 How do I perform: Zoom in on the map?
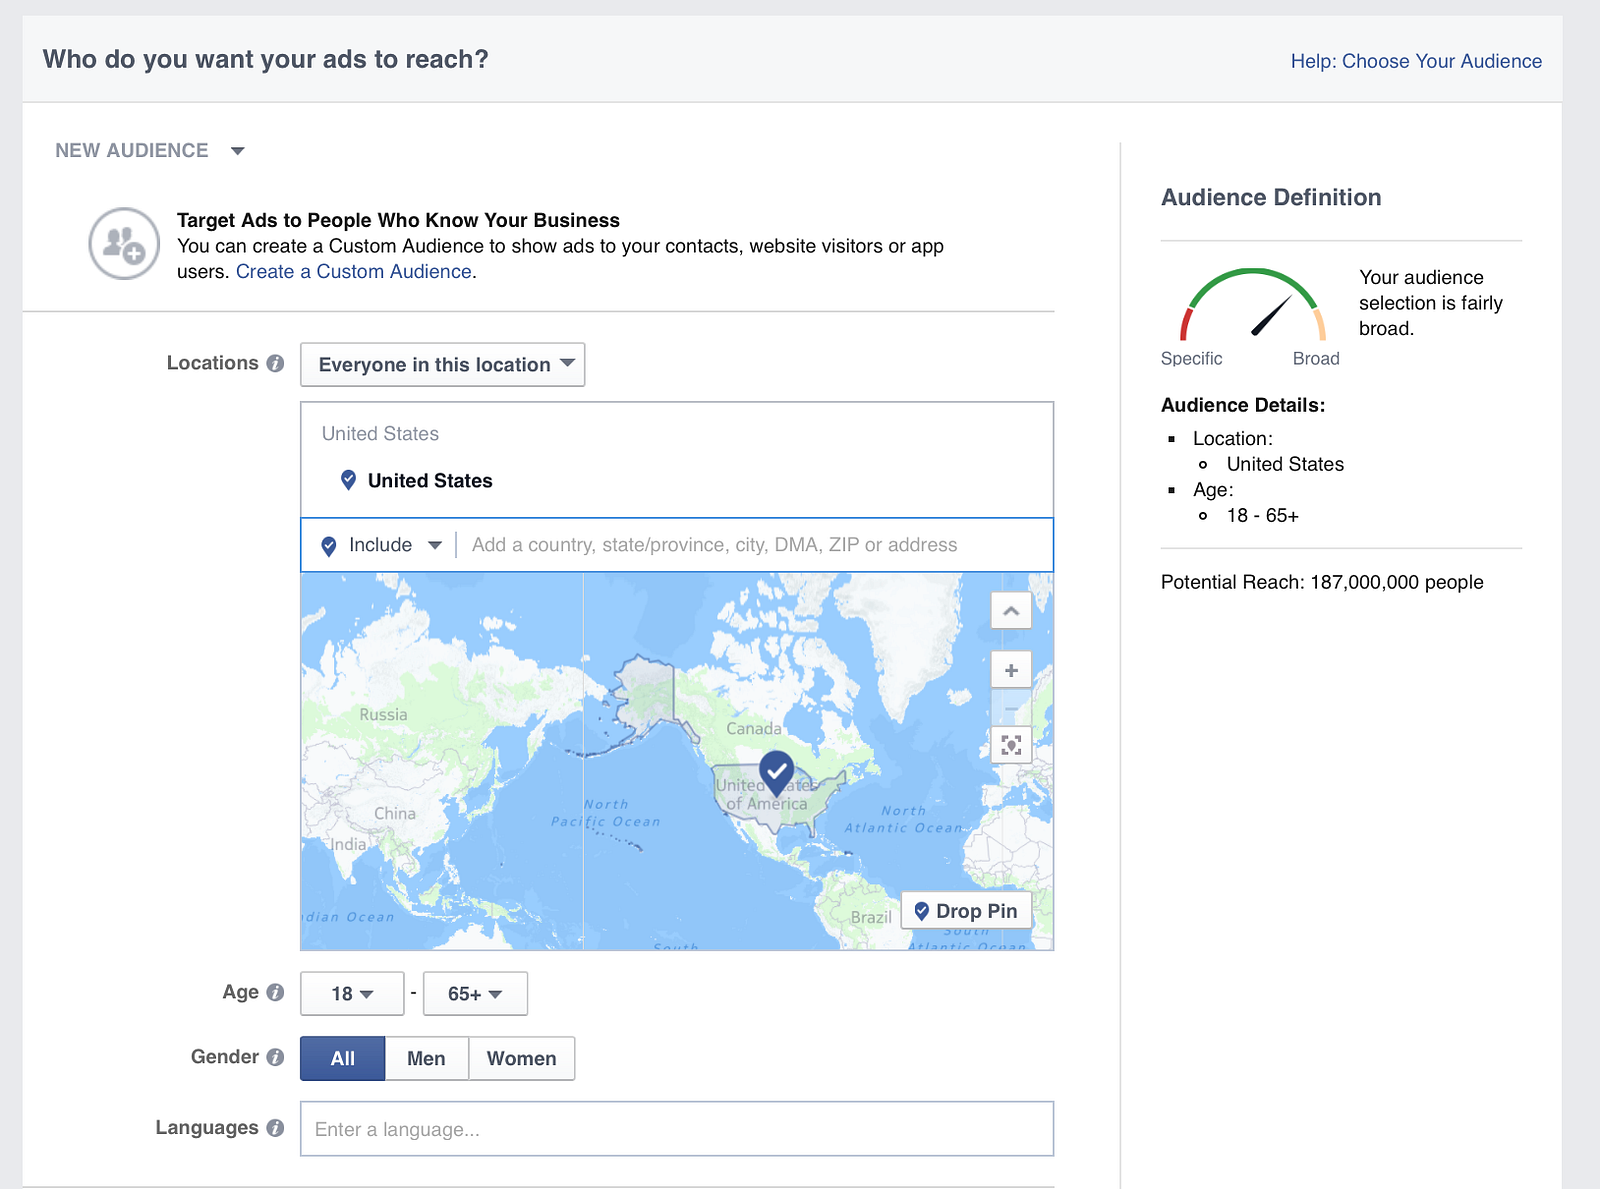click(x=1011, y=670)
